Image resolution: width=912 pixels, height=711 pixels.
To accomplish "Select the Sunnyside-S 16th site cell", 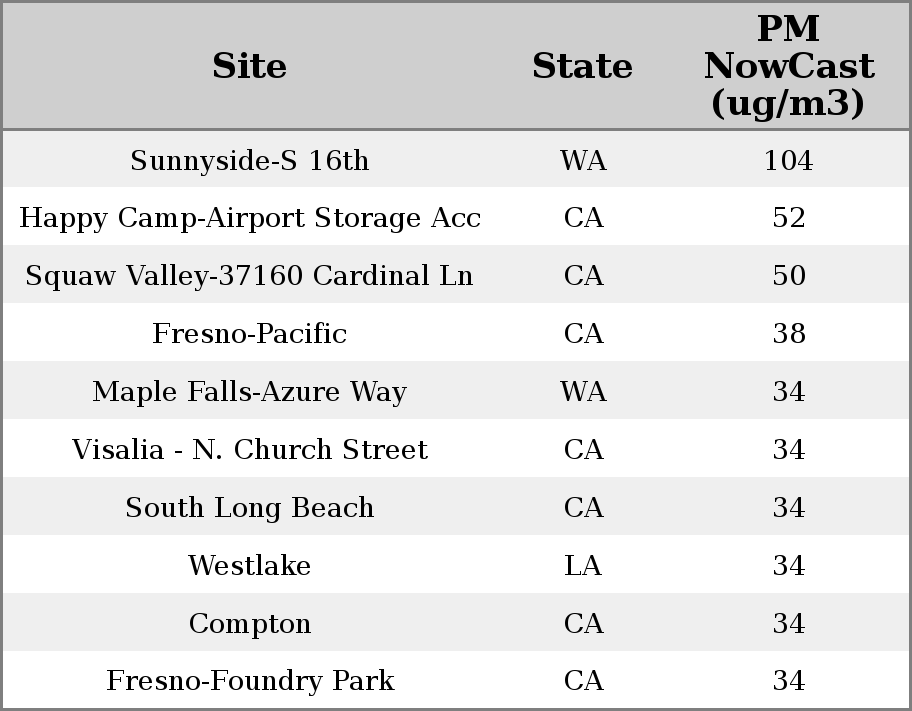I will 250,160.
